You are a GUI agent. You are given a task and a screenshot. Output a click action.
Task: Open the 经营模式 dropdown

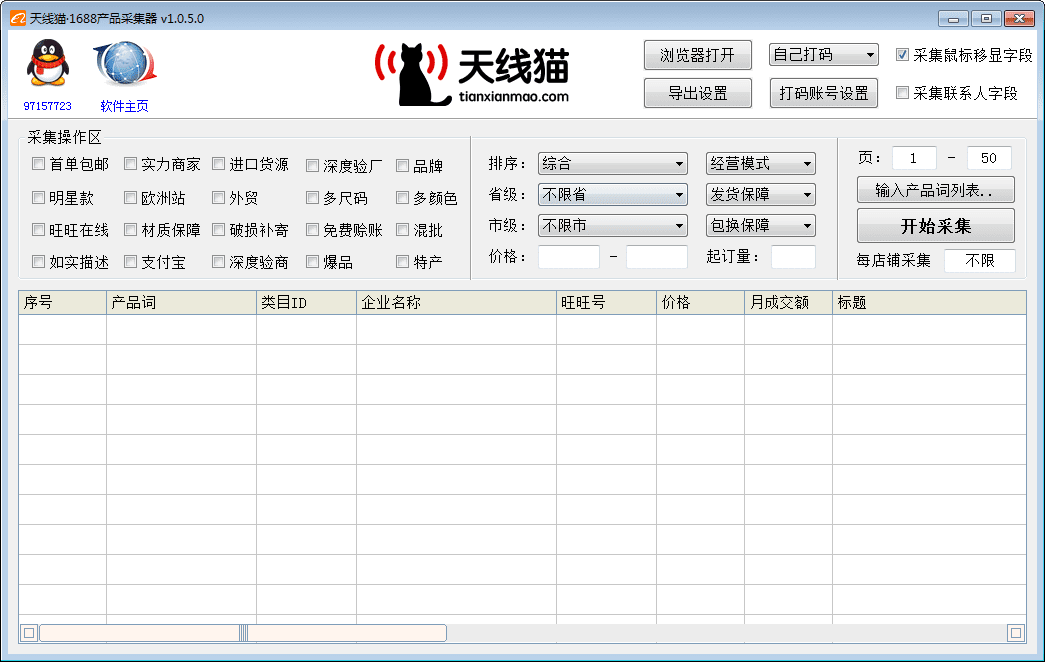click(x=760, y=163)
